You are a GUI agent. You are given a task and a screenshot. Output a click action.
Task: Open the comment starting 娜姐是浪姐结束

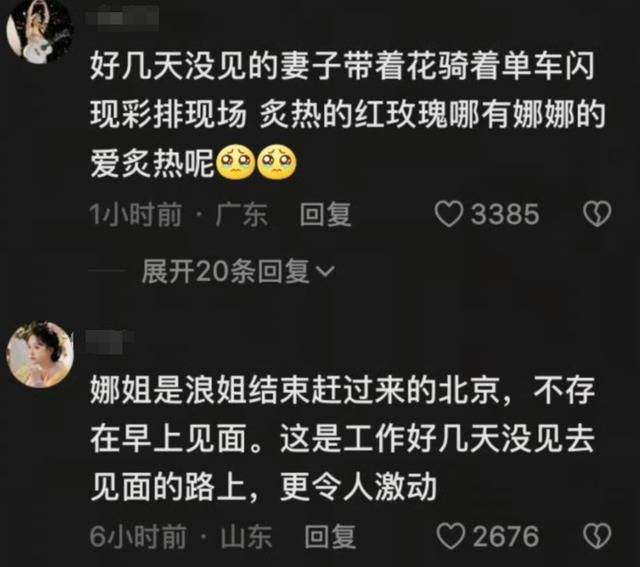(x=342, y=439)
